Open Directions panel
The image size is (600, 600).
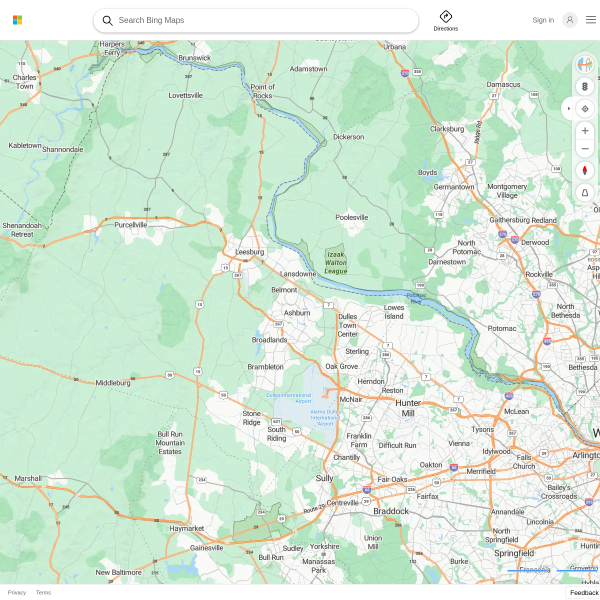[x=445, y=21]
